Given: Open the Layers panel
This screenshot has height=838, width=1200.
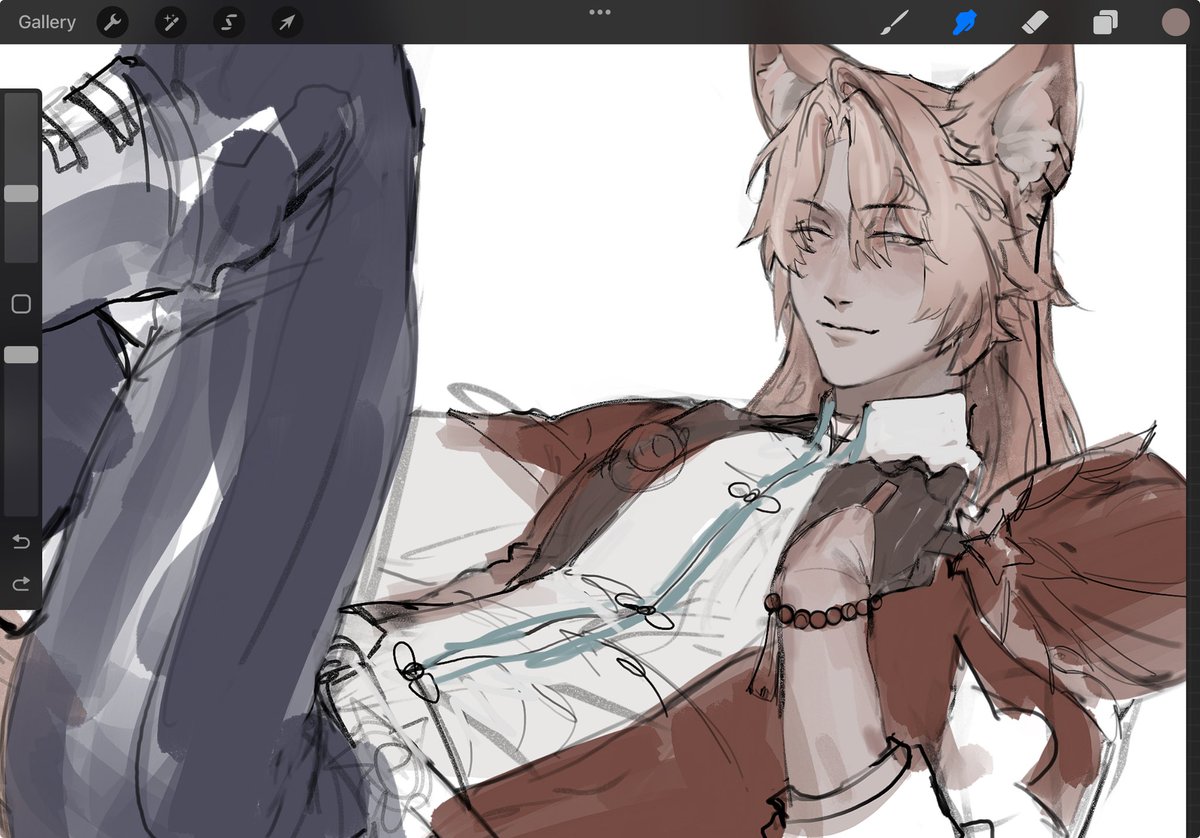Looking at the screenshot, I should tap(1105, 22).
